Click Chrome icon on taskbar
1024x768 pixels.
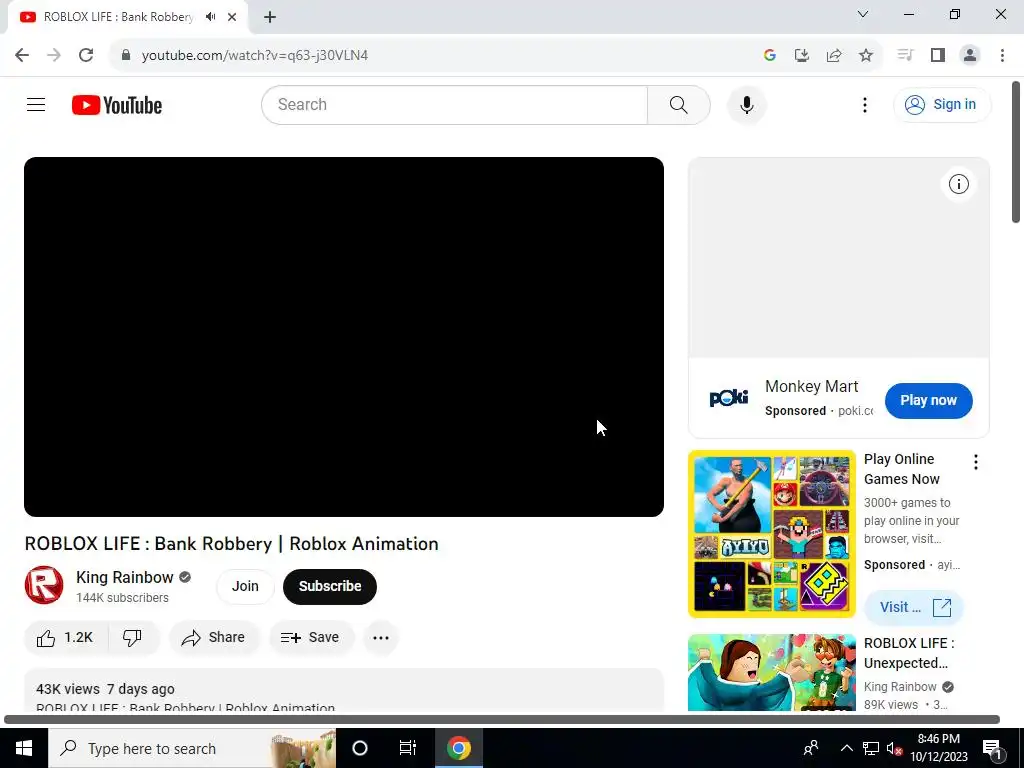458,748
